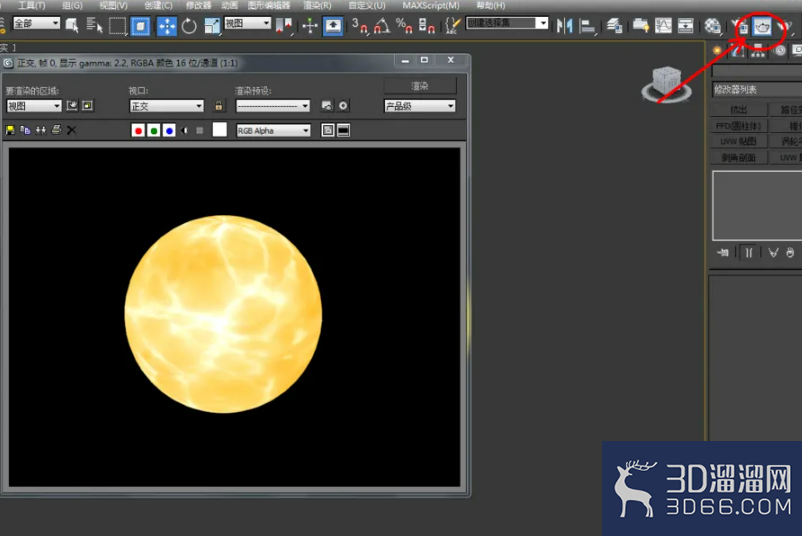Click the white color swatch
Viewport: 802px width, 536px height.
[219, 129]
